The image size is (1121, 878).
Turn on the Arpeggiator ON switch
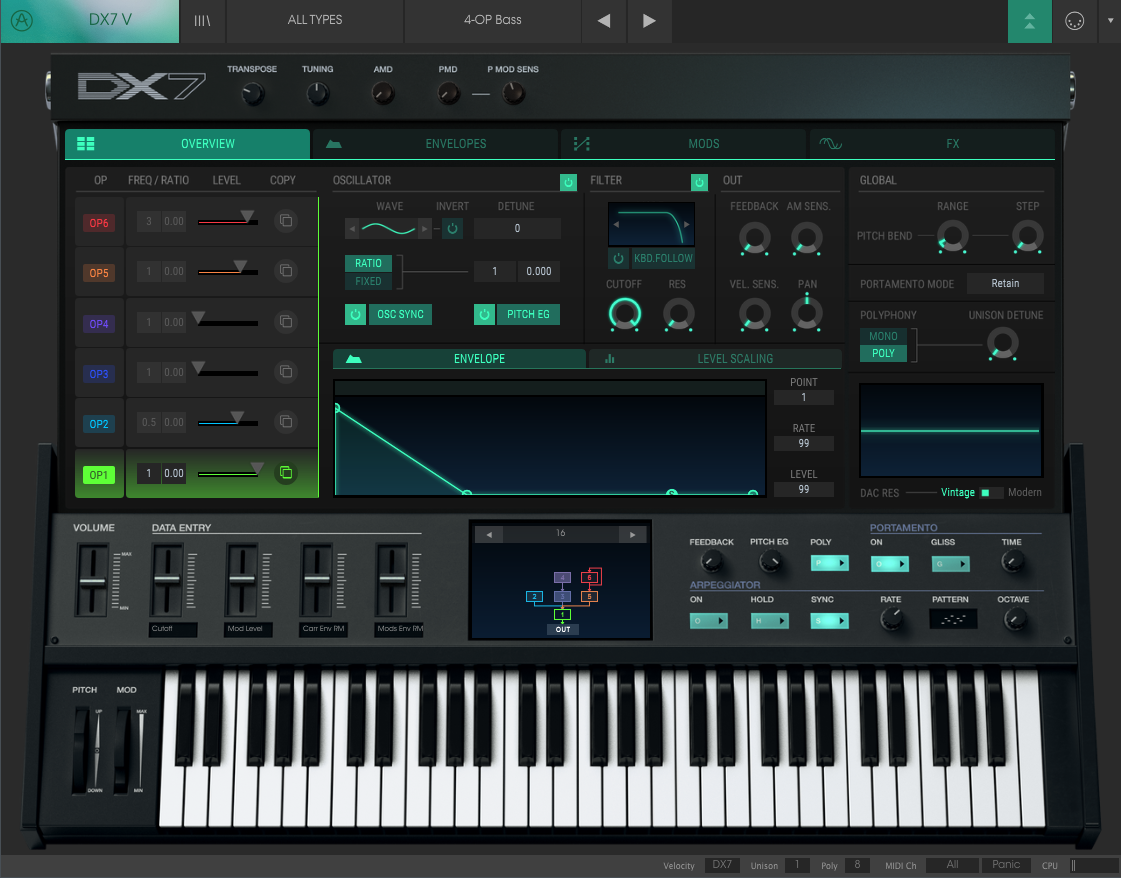tap(709, 620)
